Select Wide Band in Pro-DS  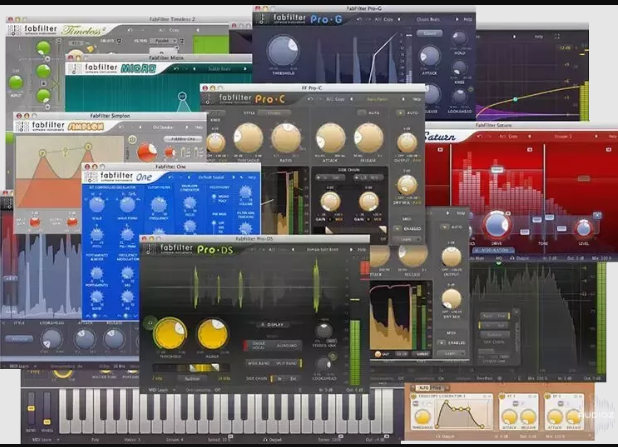click(x=259, y=363)
